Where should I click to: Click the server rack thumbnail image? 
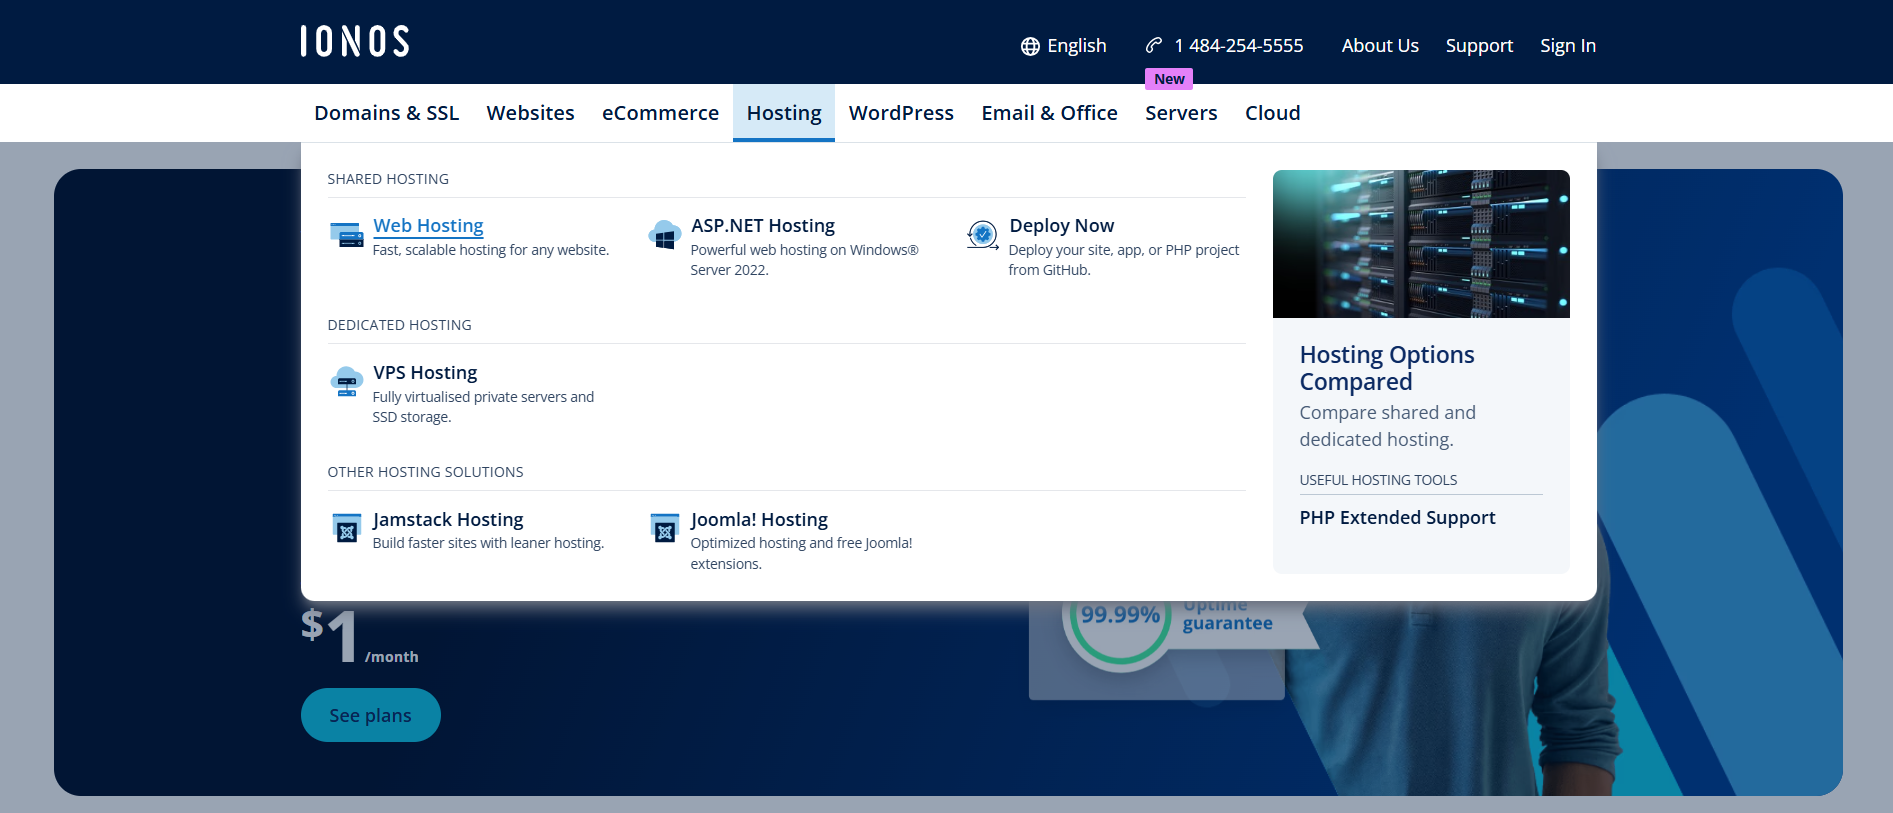coord(1420,244)
